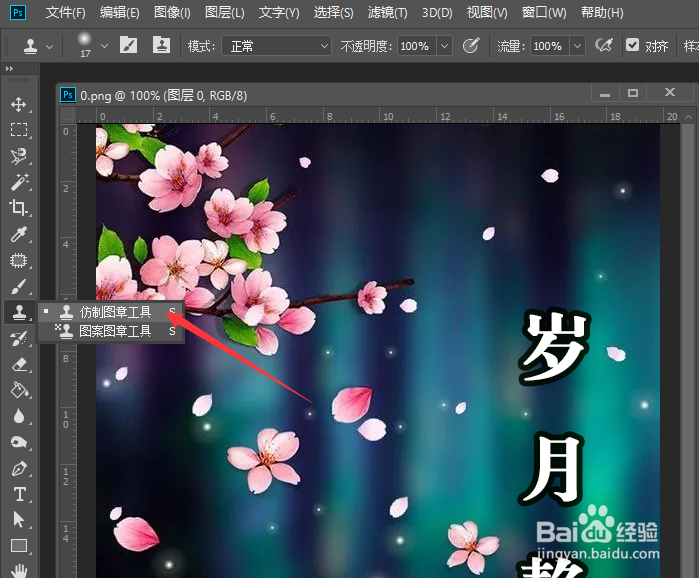This screenshot has width=699, height=578.
Task: Maximize the 0.png document window
Action: click(633, 93)
